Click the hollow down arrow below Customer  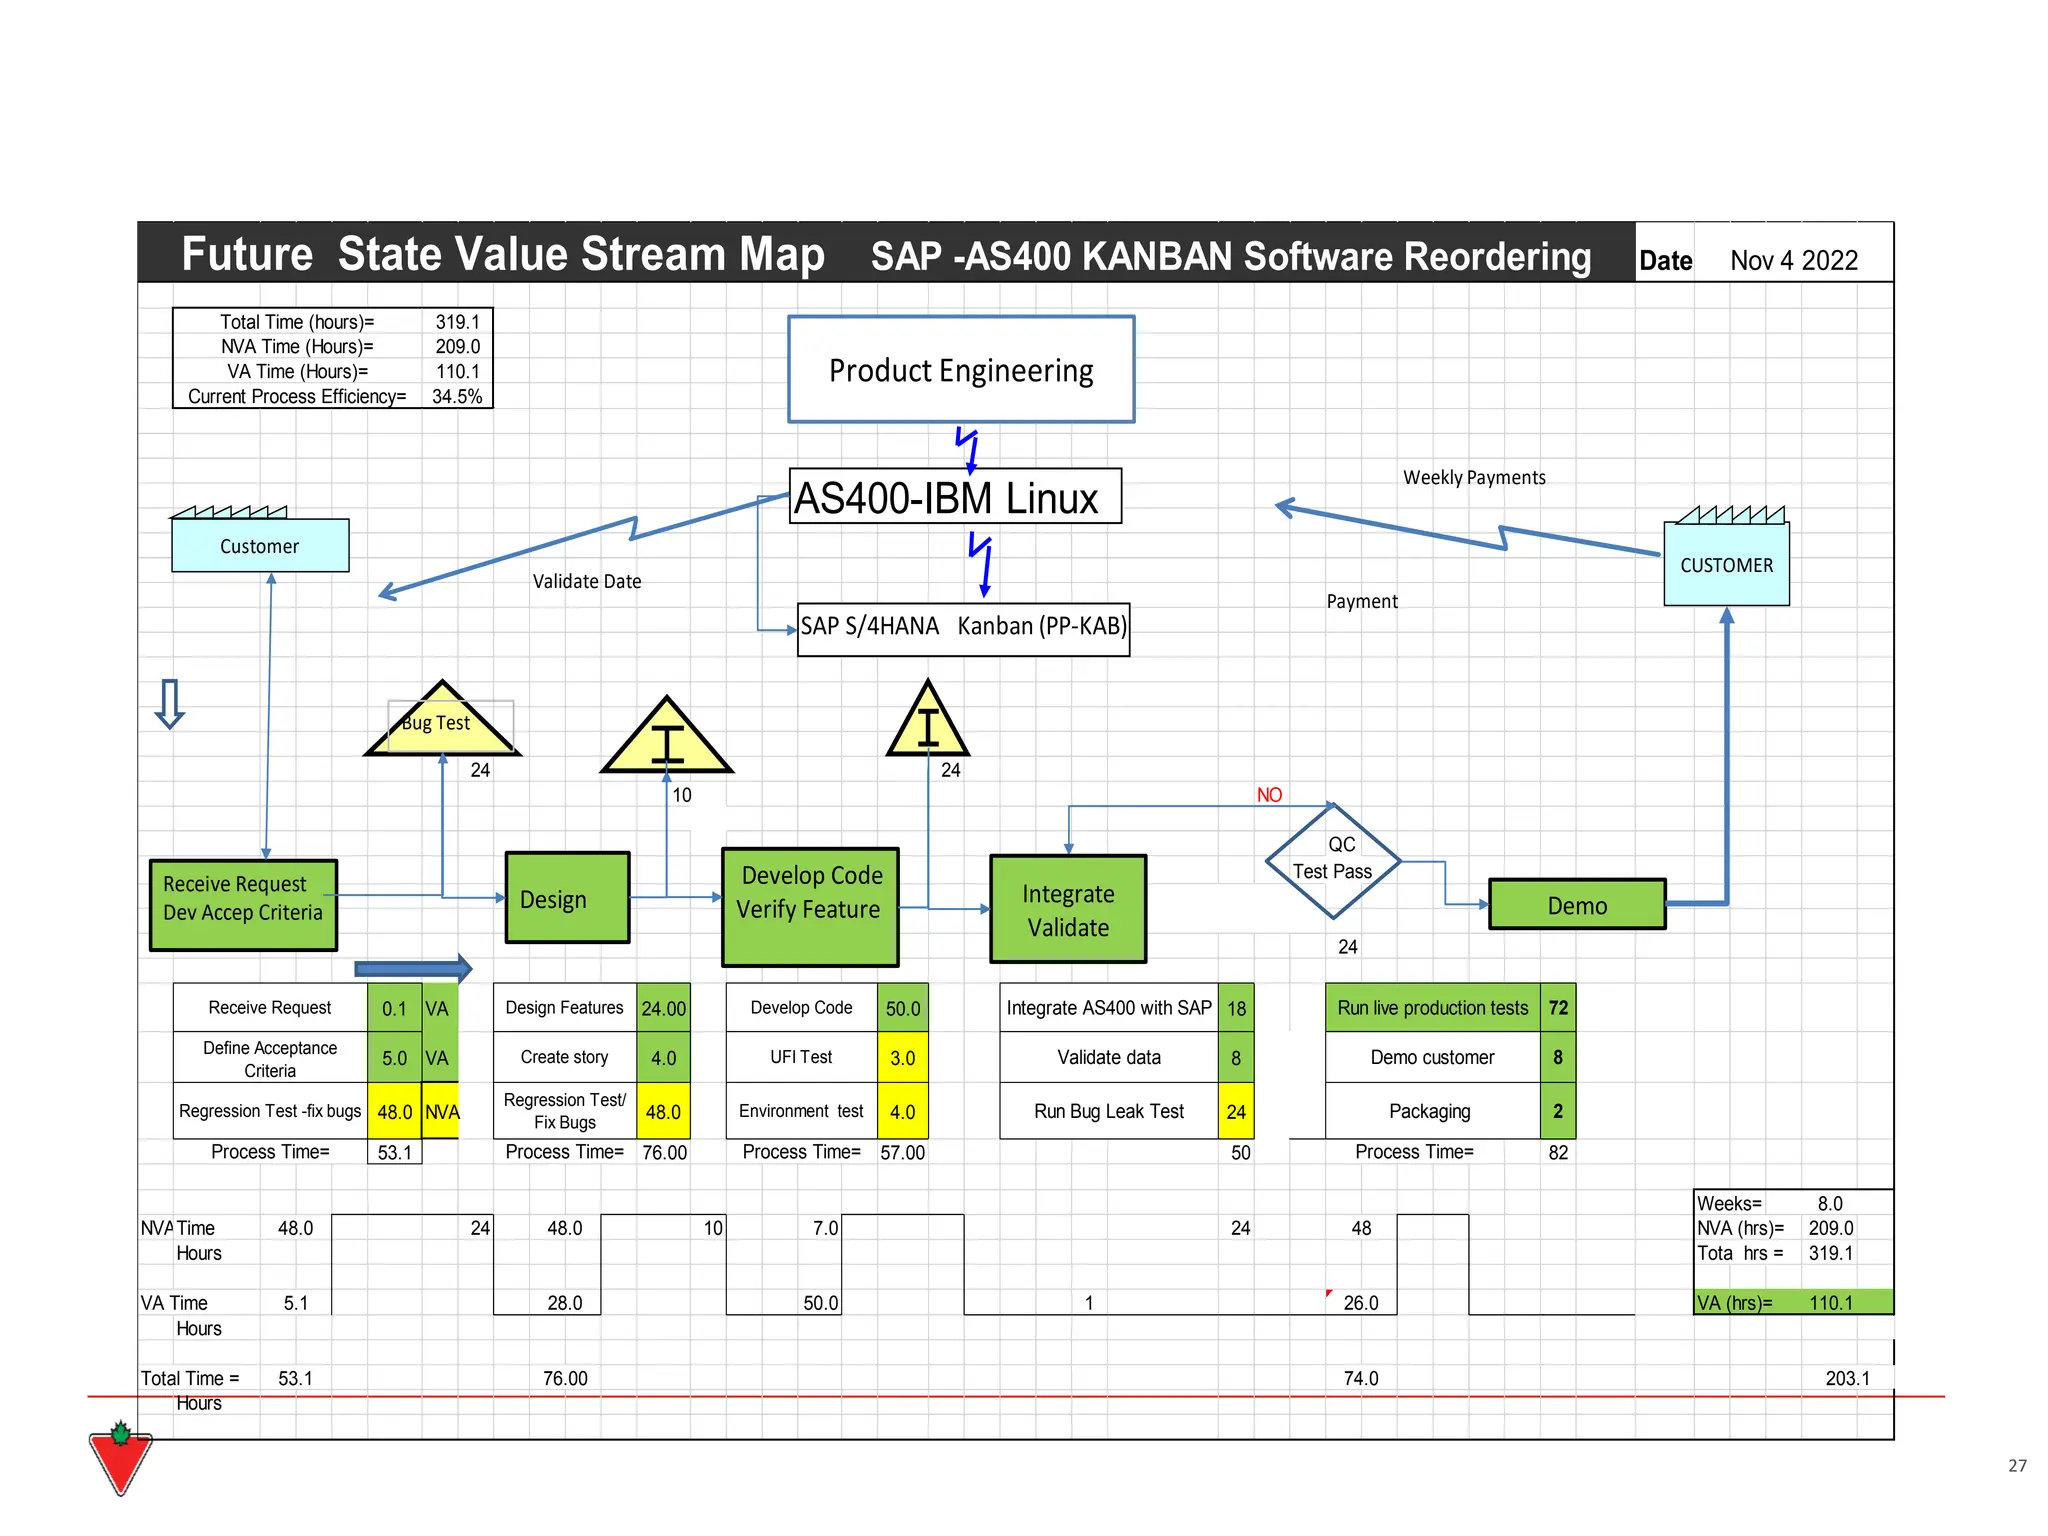170,704
